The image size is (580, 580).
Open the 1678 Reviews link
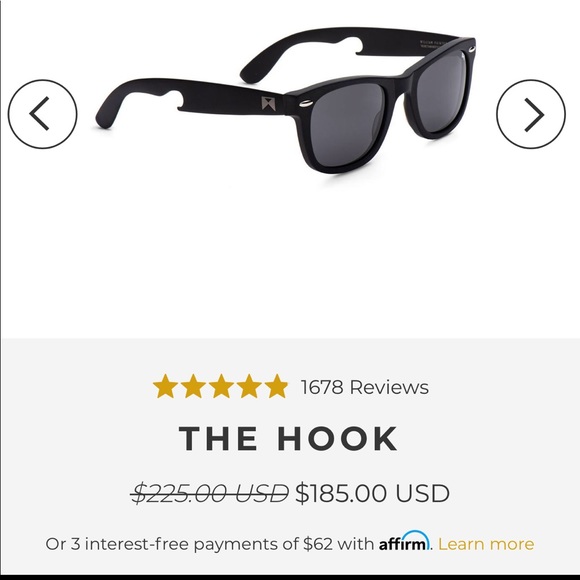365,387
